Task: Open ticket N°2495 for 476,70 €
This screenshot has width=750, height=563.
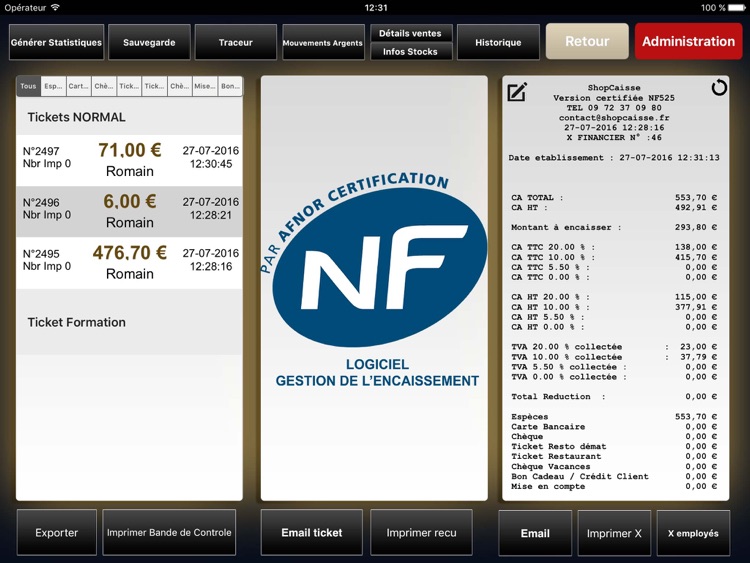Action: [129, 263]
